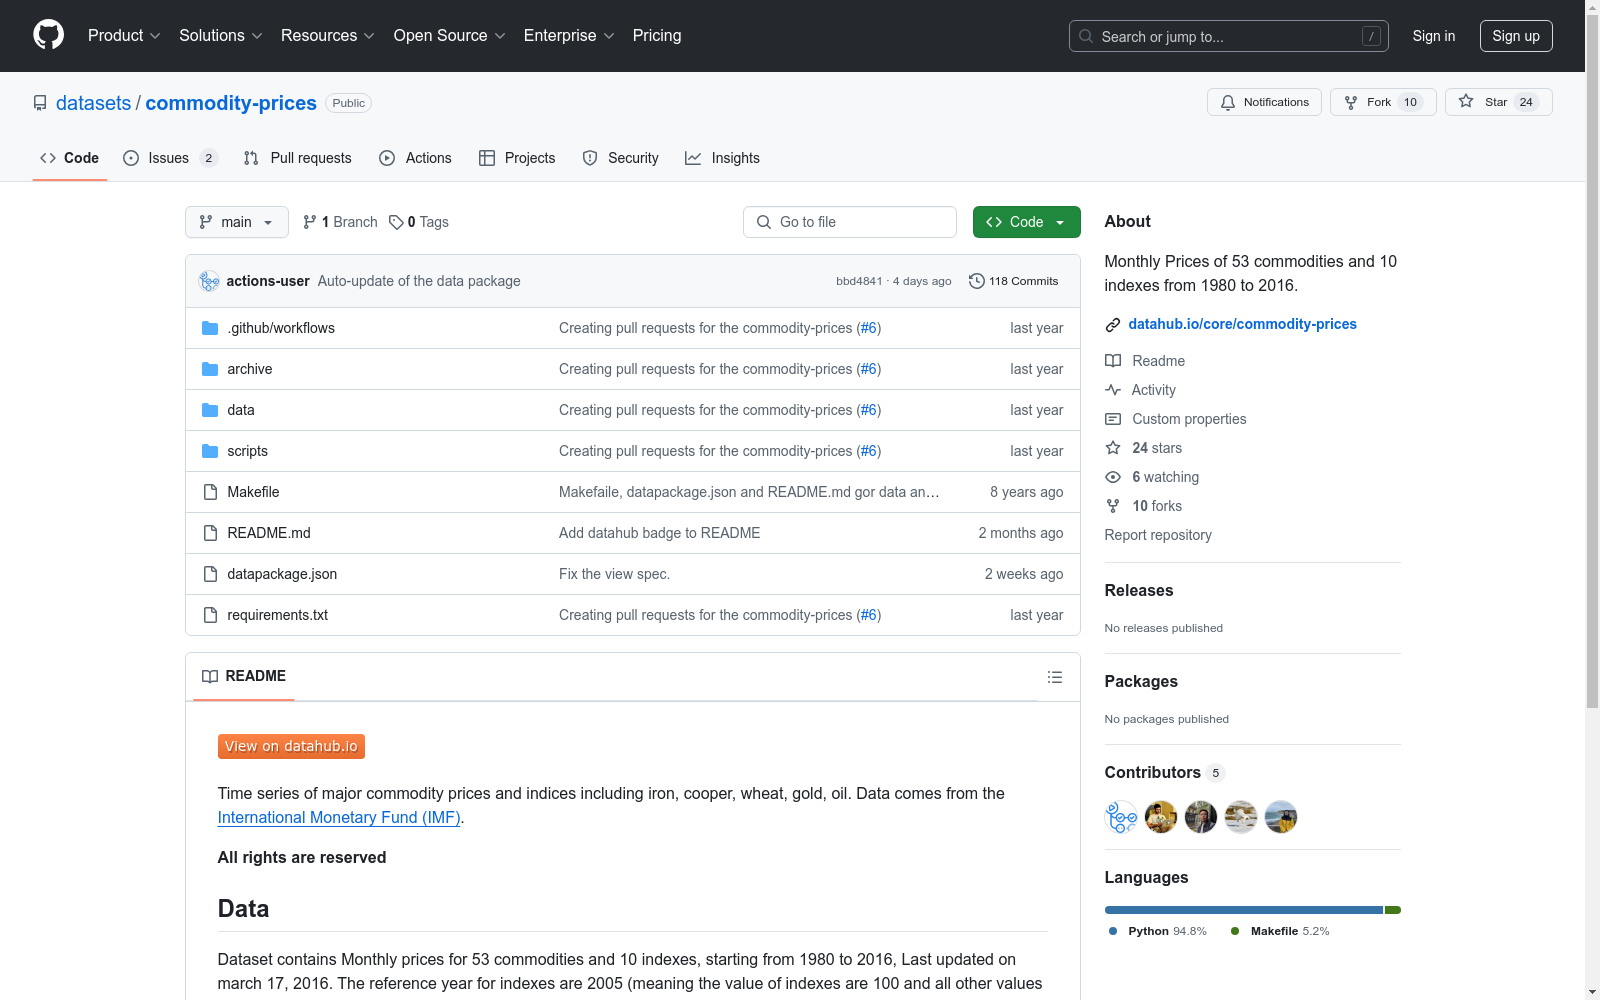Expand the Product menu
The width and height of the screenshot is (1600, 1000).
click(124, 35)
